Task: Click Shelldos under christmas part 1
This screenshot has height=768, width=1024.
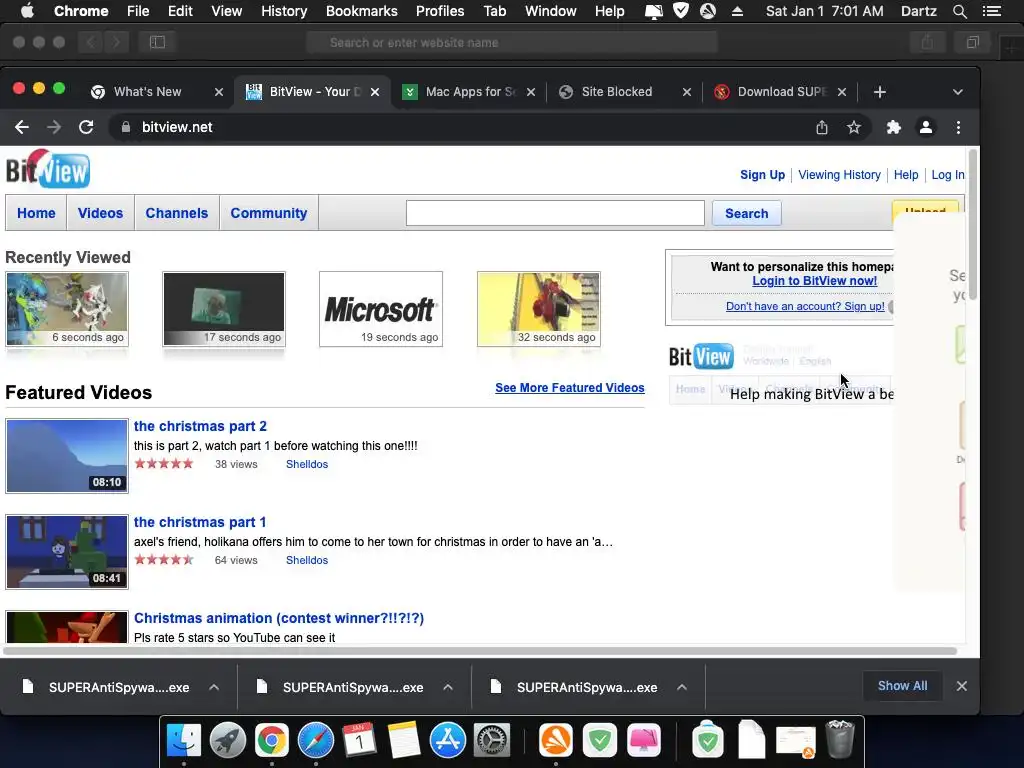Action: pos(307,560)
